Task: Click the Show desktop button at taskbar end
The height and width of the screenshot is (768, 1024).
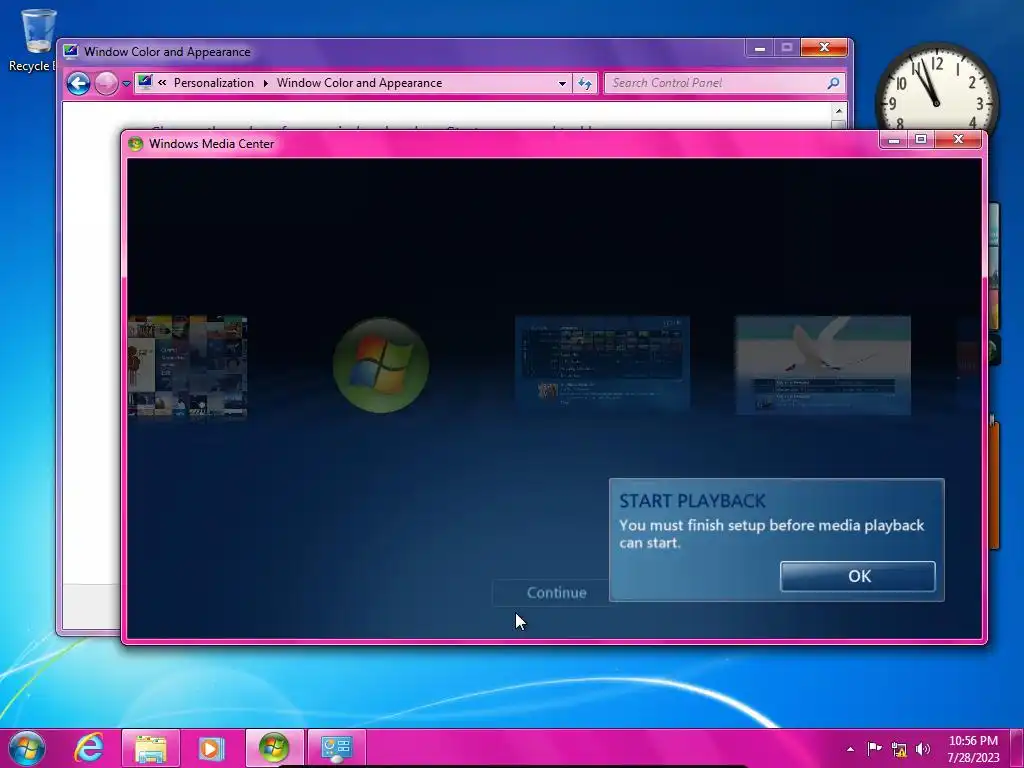Action: [1017, 748]
